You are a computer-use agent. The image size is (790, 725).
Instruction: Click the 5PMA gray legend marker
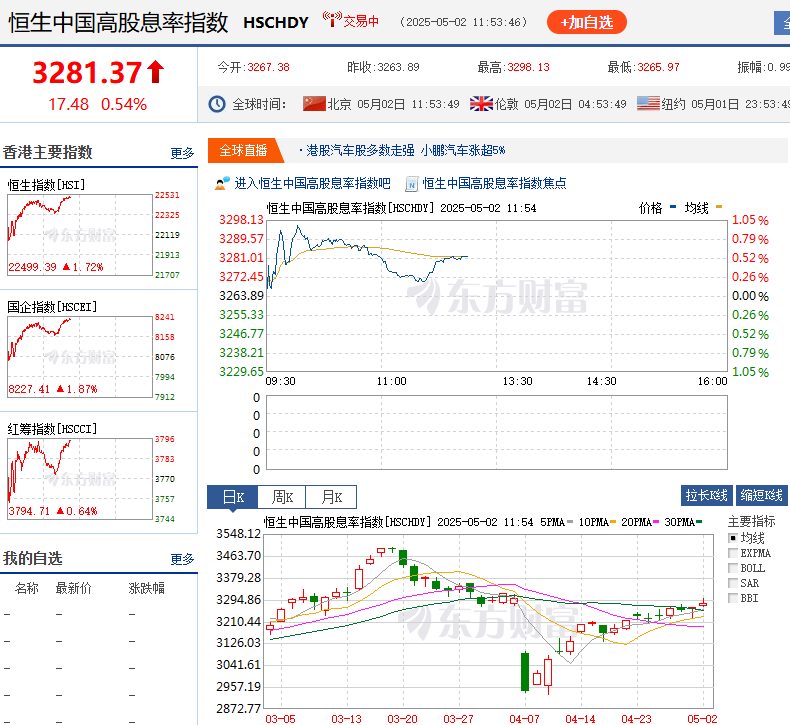[x=570, y=522]
